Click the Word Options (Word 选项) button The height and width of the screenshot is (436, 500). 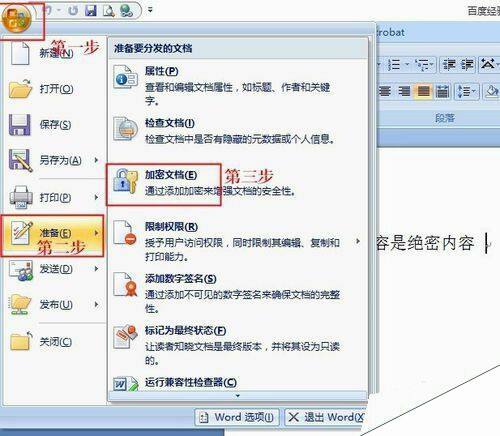(237, 417)
